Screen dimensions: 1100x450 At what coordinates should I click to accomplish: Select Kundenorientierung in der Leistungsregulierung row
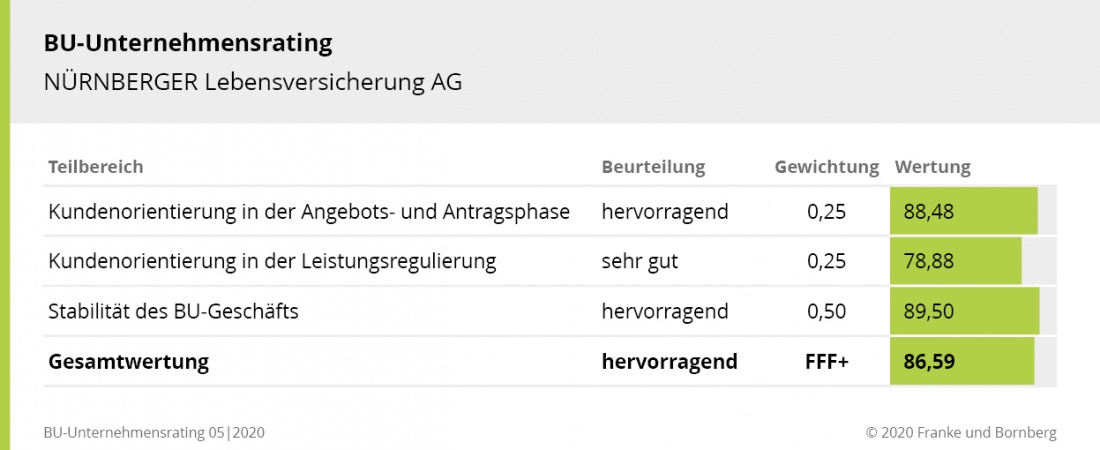549,261
